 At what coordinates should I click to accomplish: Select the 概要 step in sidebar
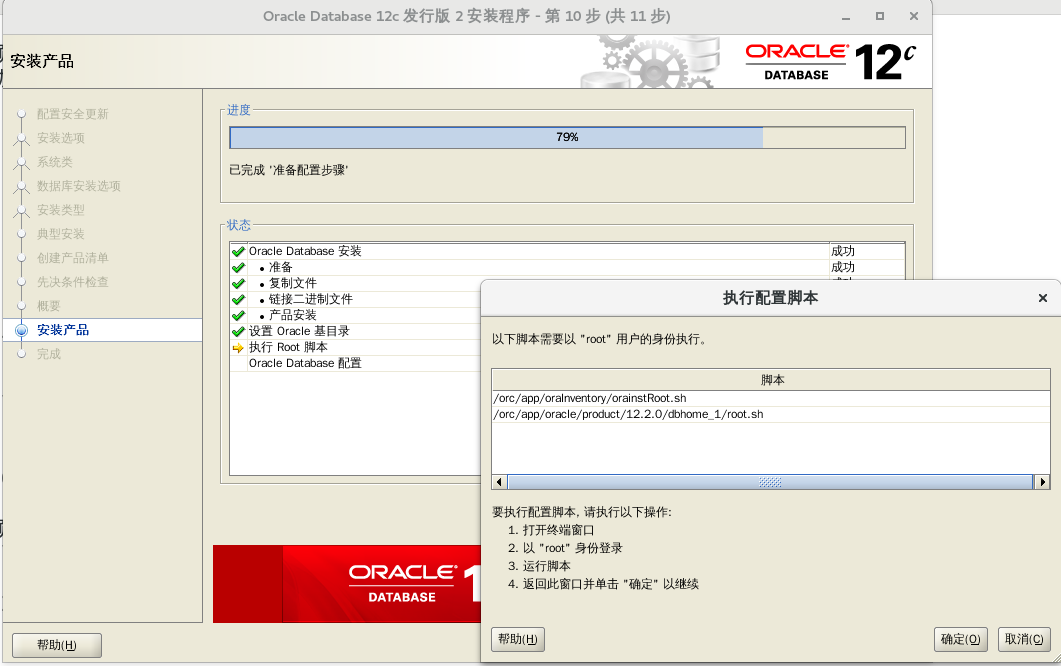pos(49,306)
